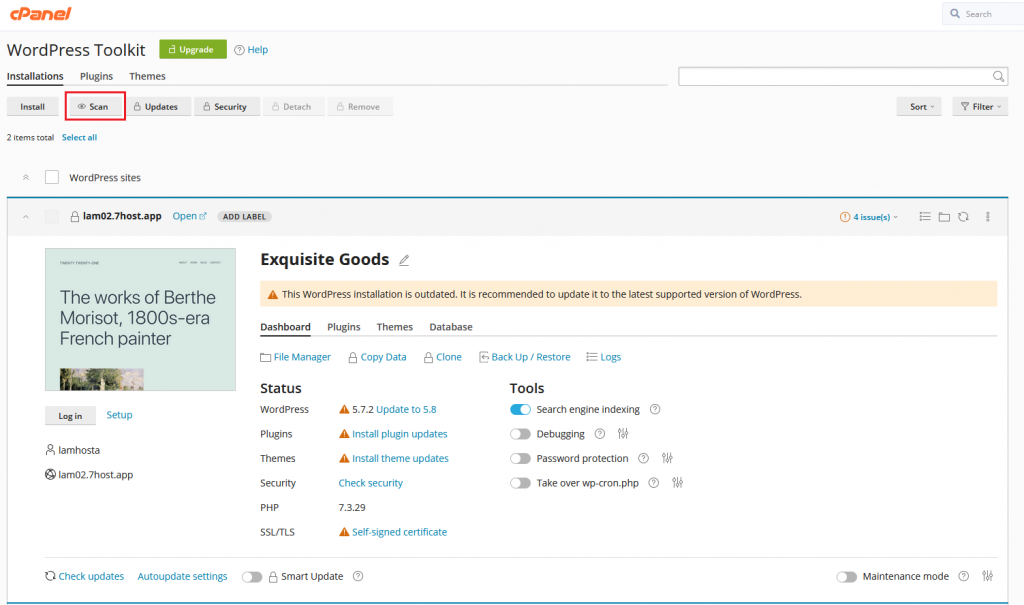Click the Exquisite Goods site preview thumbnail

click(140, 319)
